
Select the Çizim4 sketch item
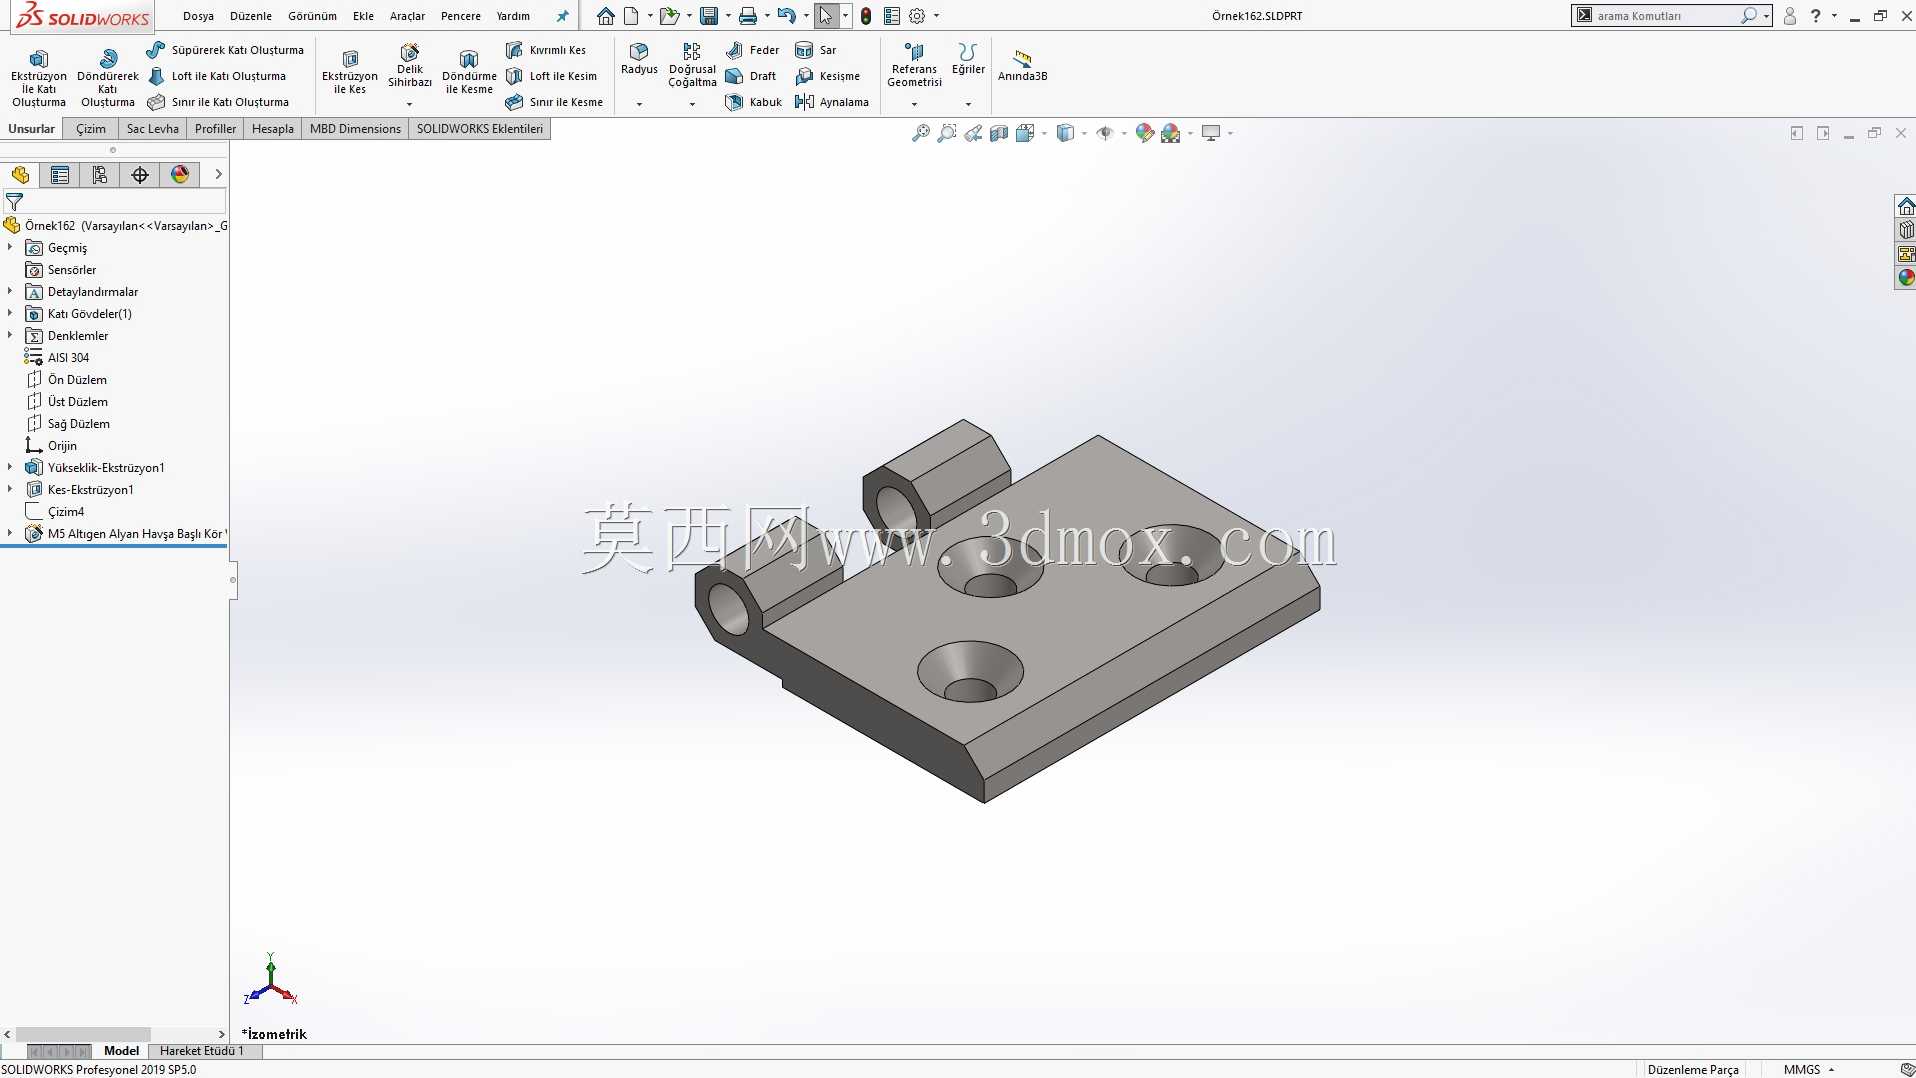point(66,511)
